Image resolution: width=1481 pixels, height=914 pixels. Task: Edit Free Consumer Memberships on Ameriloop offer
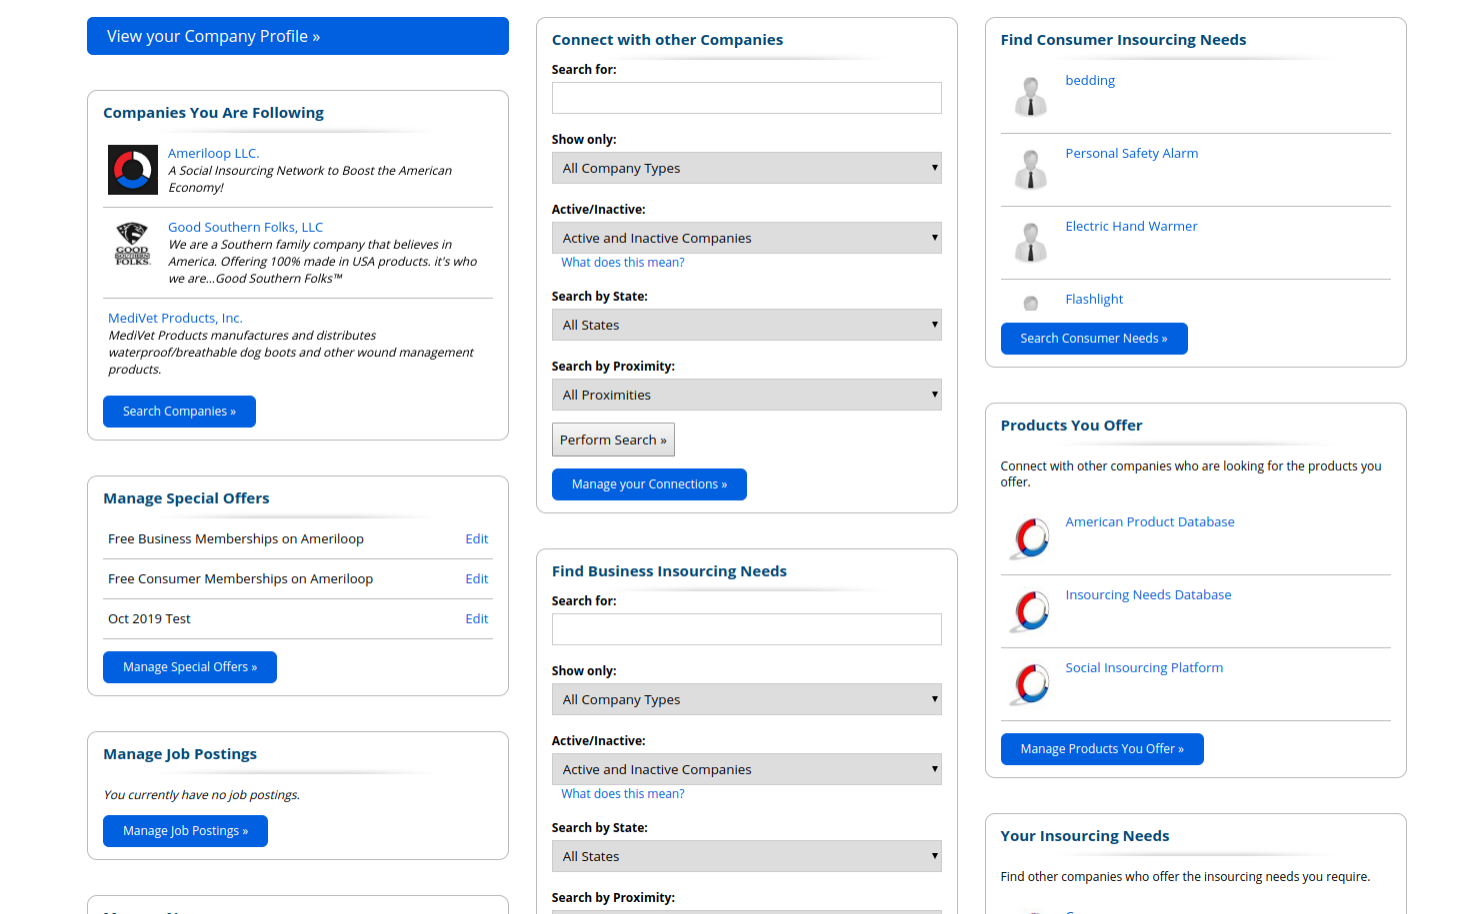(x=477, y=579)
